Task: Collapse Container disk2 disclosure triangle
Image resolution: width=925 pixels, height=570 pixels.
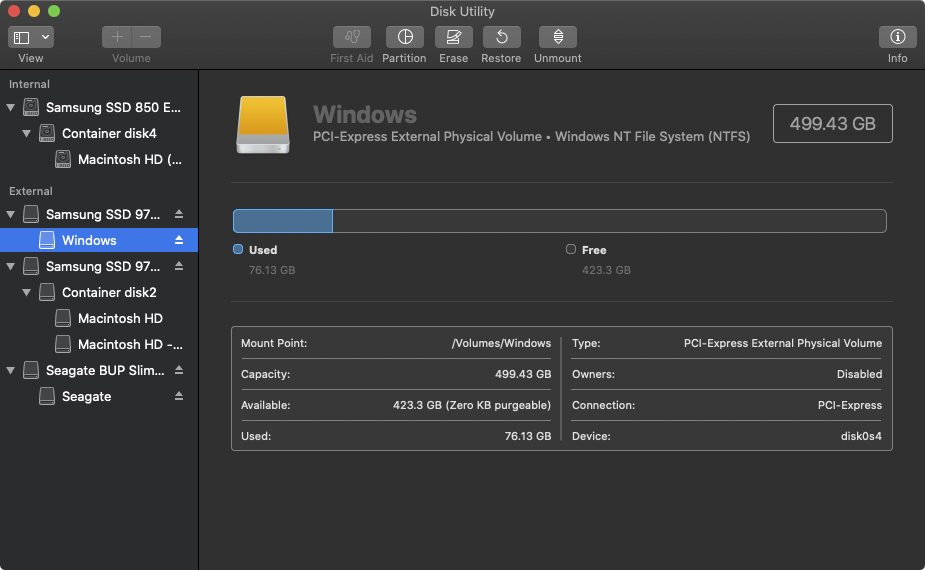Action: [27, 293]
